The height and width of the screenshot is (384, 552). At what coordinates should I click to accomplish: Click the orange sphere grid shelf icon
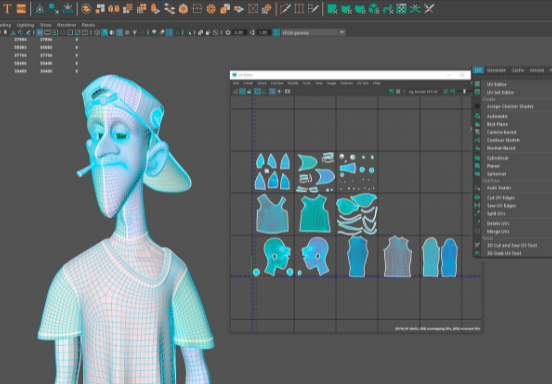click(211, 9)
